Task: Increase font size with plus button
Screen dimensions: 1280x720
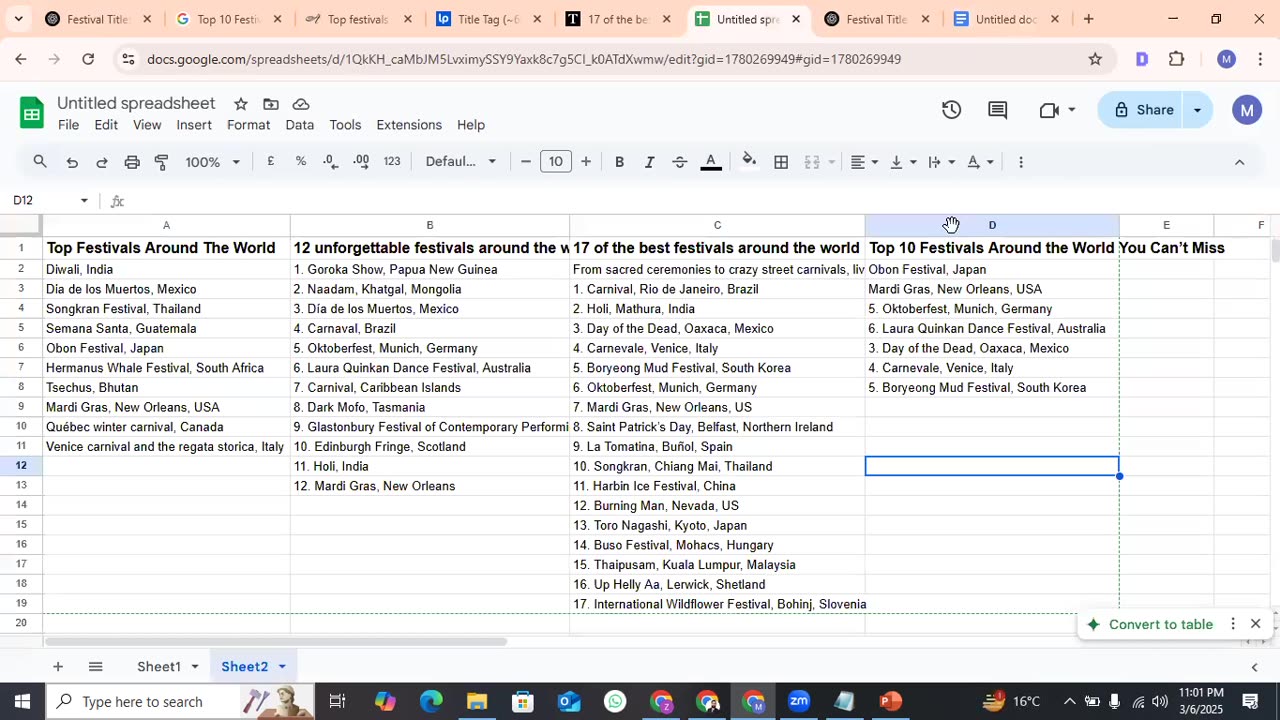Action: pos(586,162)
